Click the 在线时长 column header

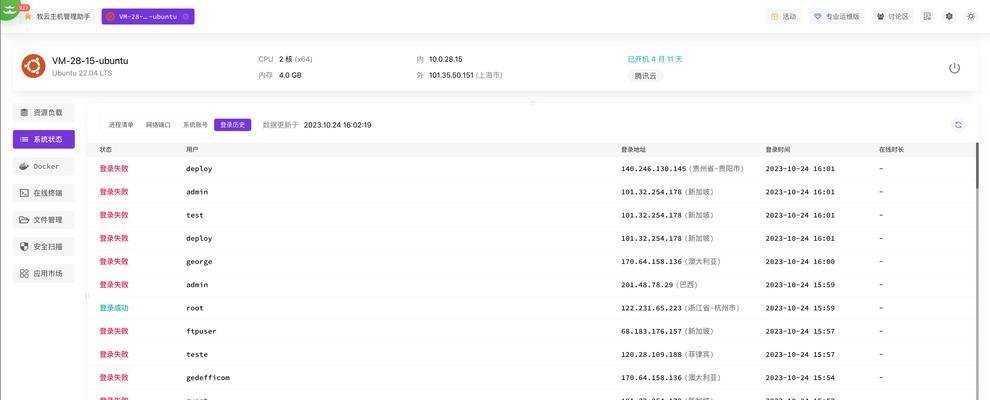pos(891,150)
